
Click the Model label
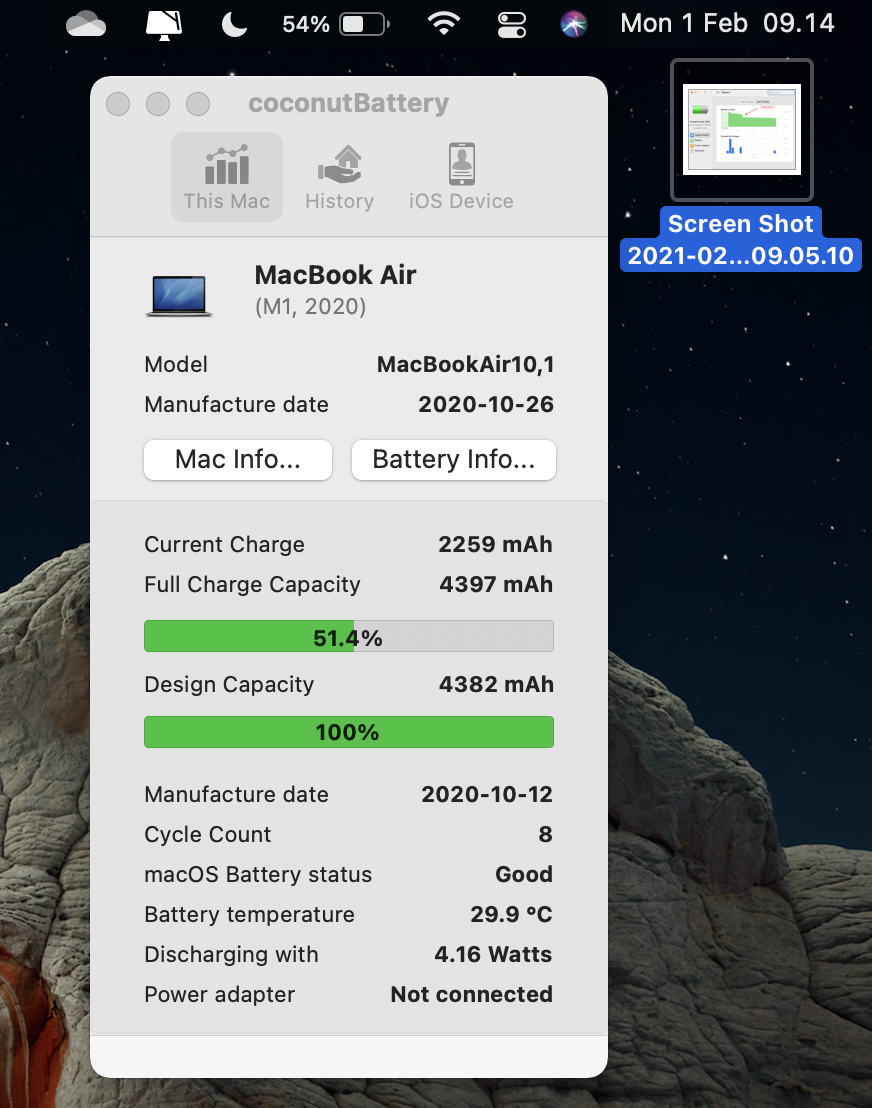[176, 365]
